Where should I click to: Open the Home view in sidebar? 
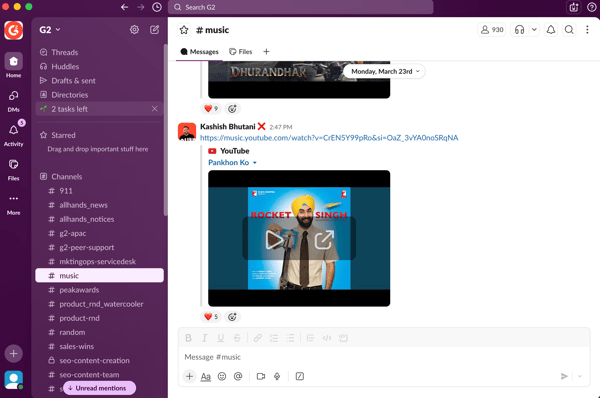pos(13,65)
